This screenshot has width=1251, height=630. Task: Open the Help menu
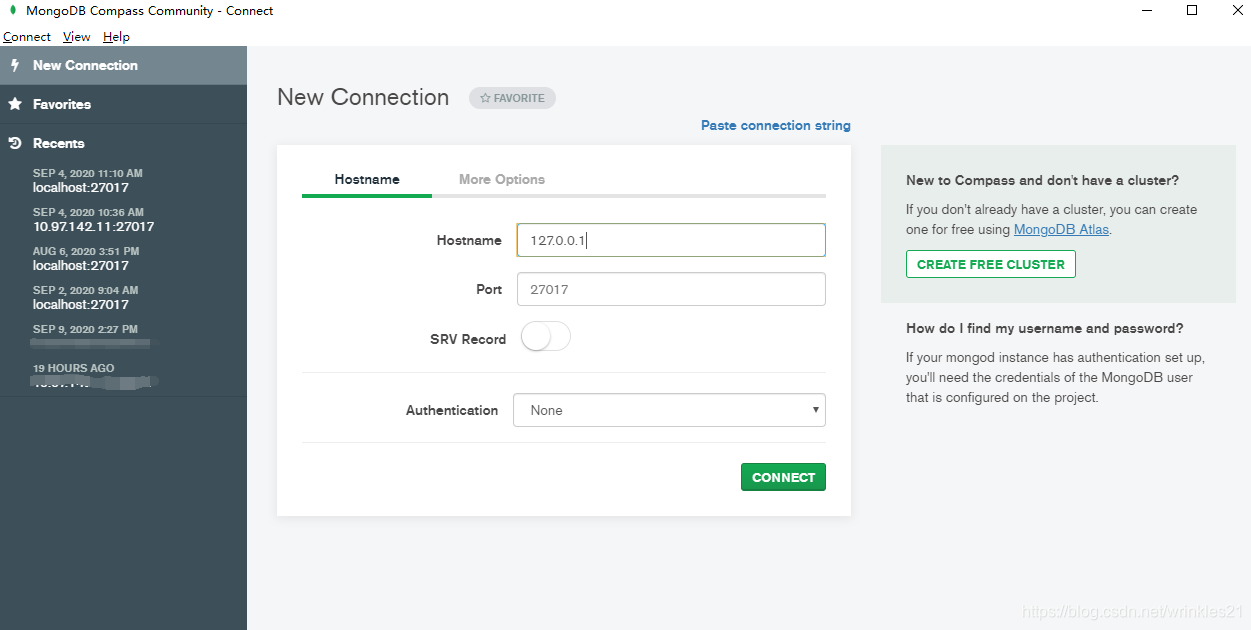pyautogui.click(x=116, y=36)
